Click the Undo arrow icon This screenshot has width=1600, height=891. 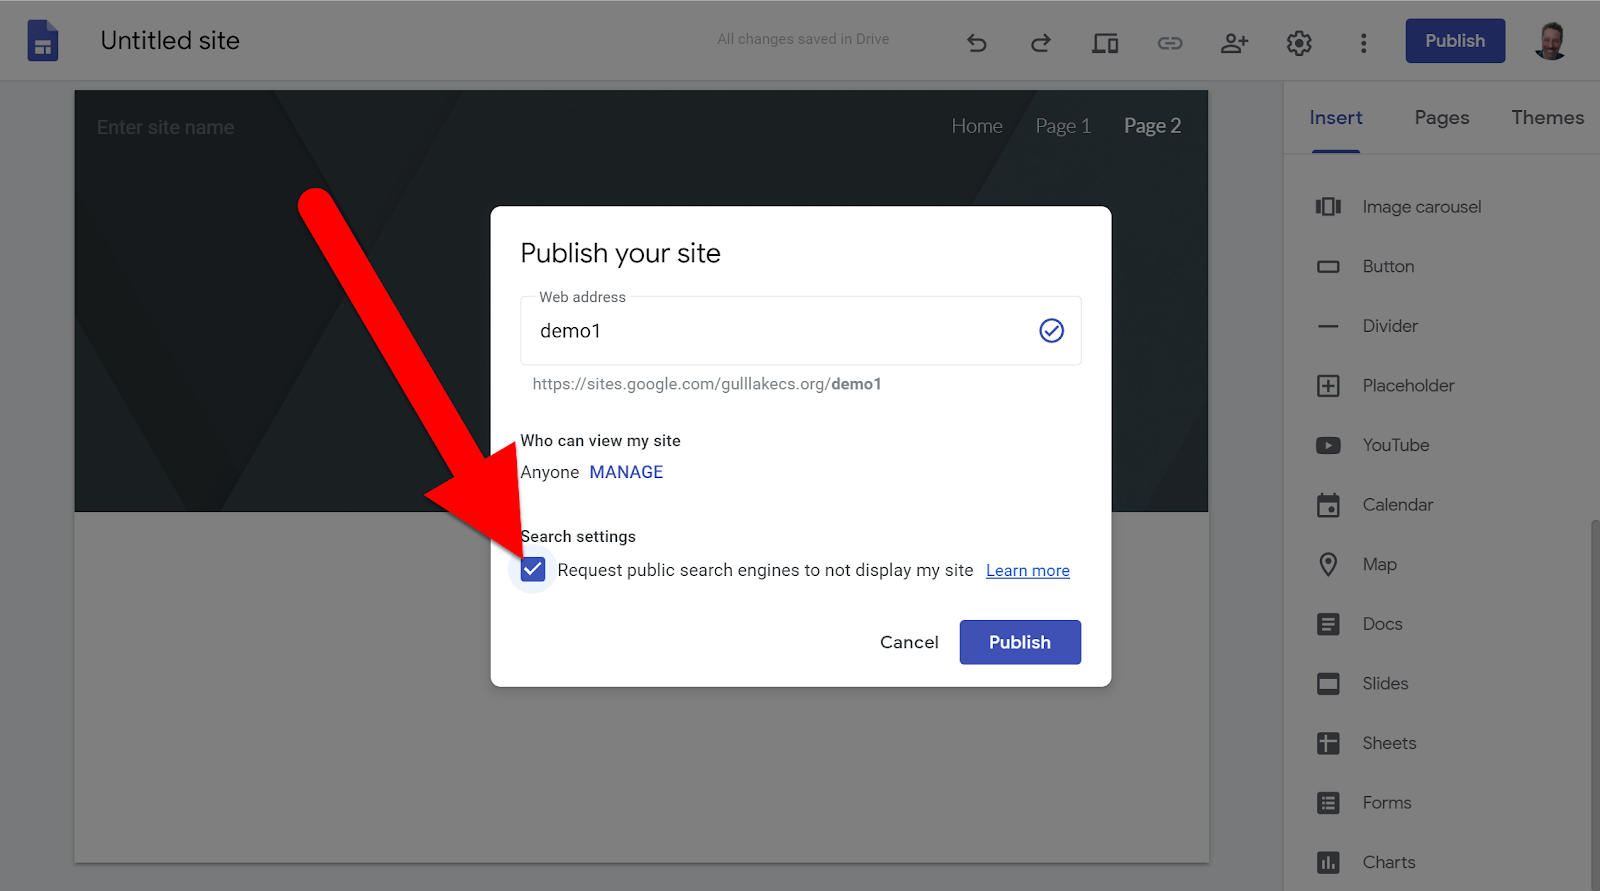(x=977, y=43)
